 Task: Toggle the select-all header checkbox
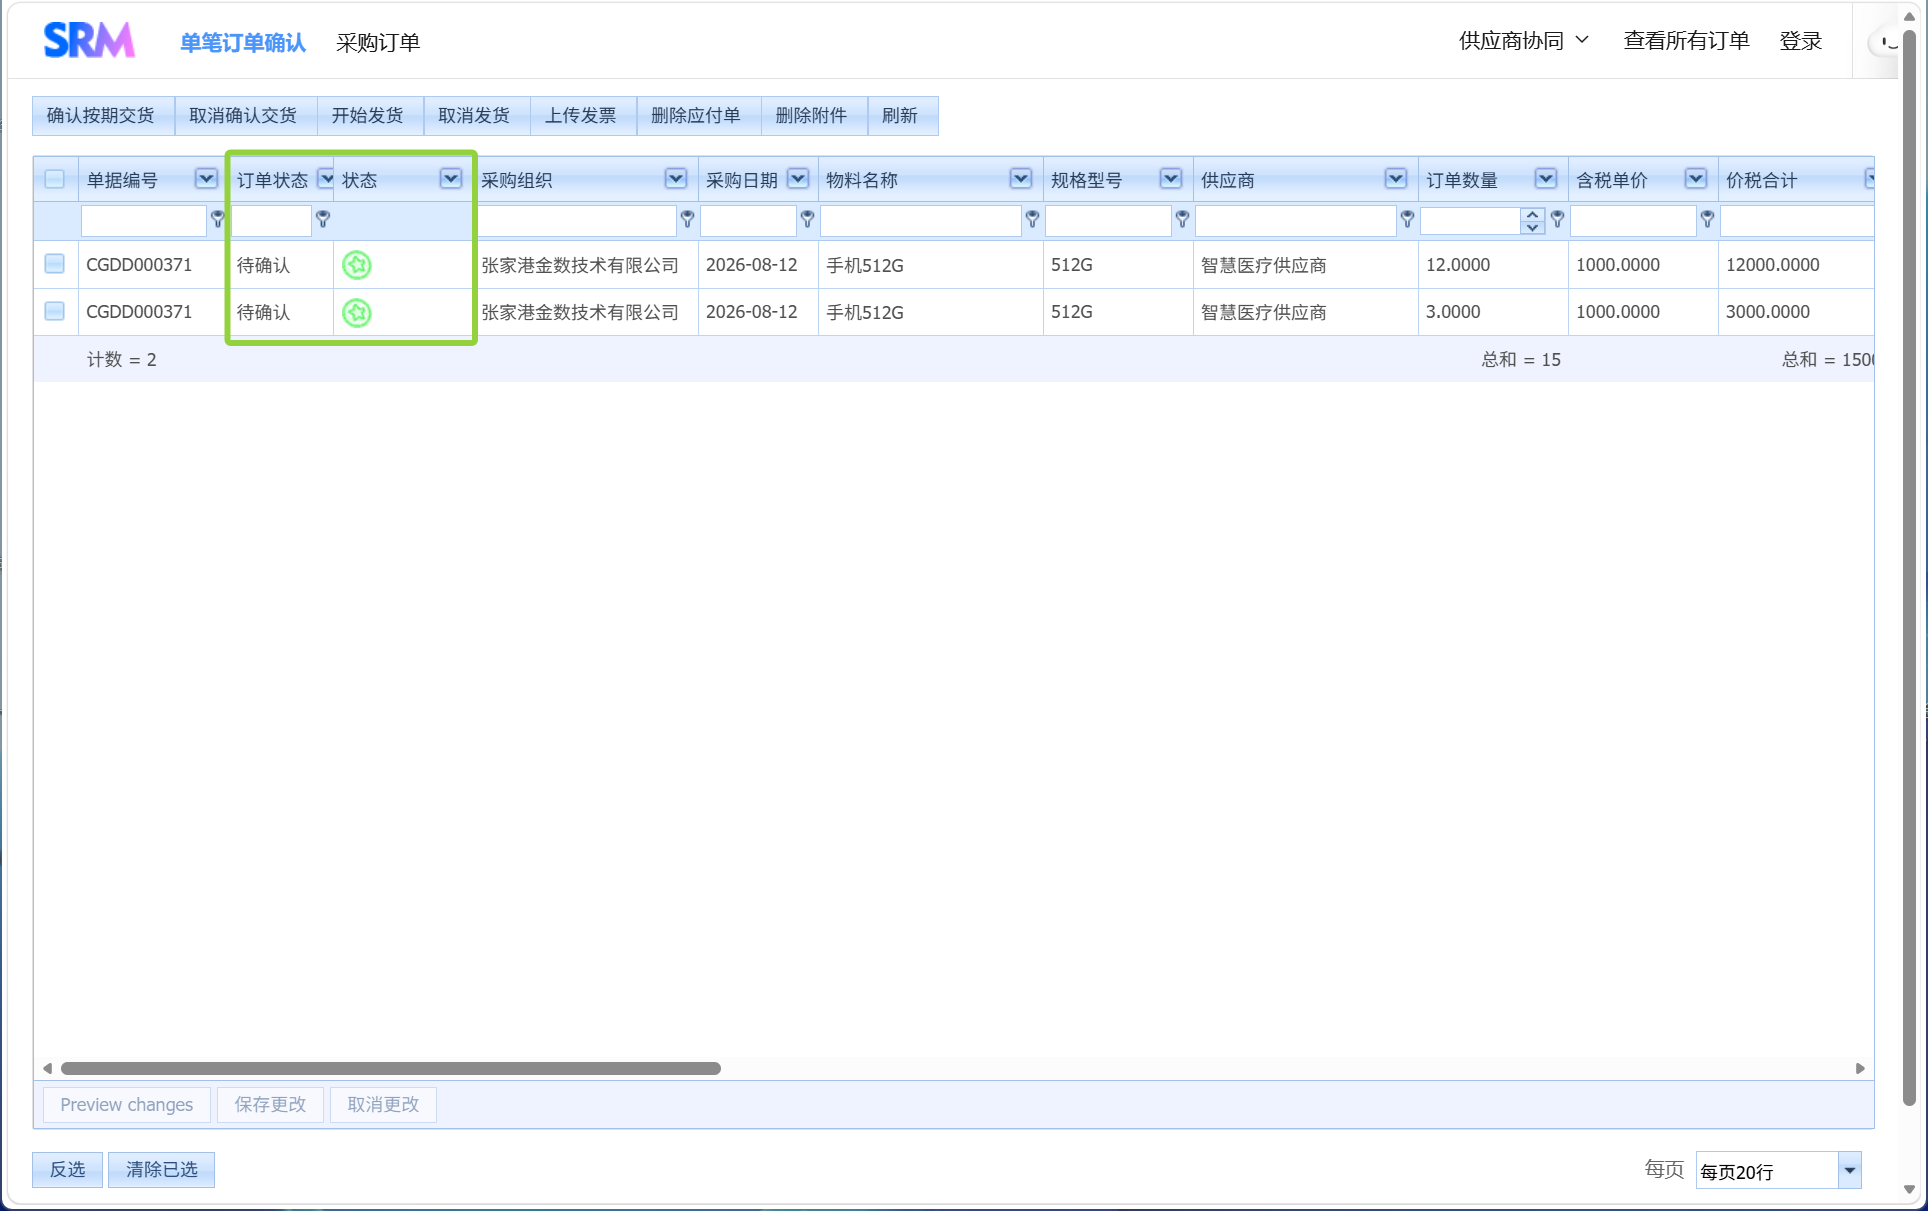tap(55, 179)
